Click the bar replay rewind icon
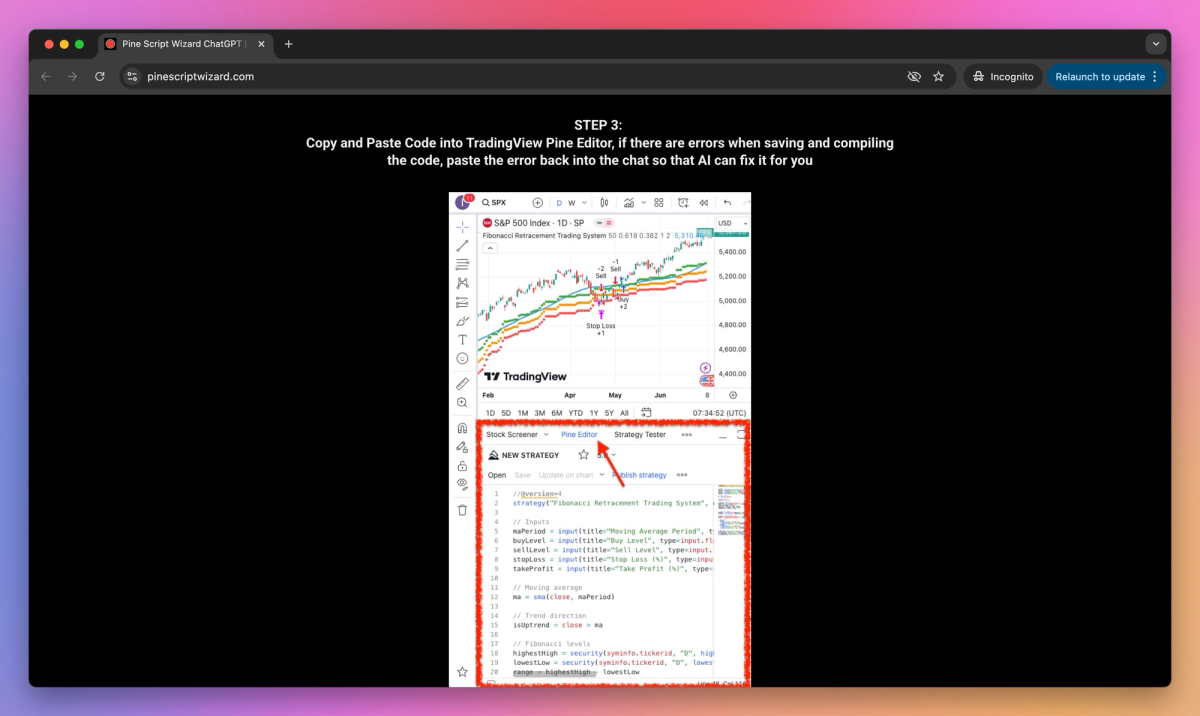 704,202
